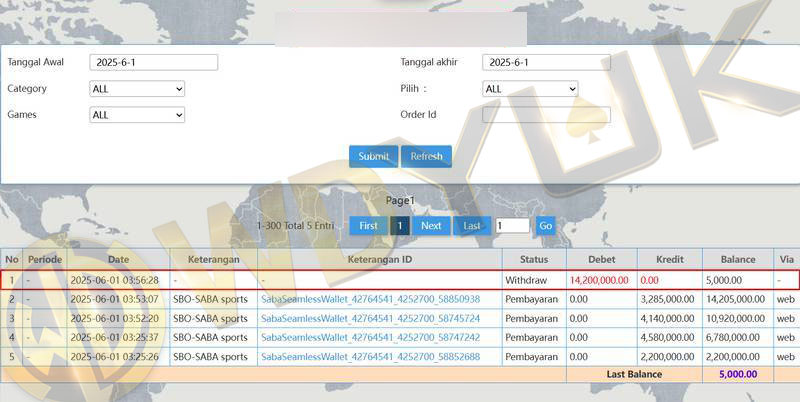Viewport: 800px width, 402px height.
Task: Open link ending 58747242
Action: click(x=370, y=337)
